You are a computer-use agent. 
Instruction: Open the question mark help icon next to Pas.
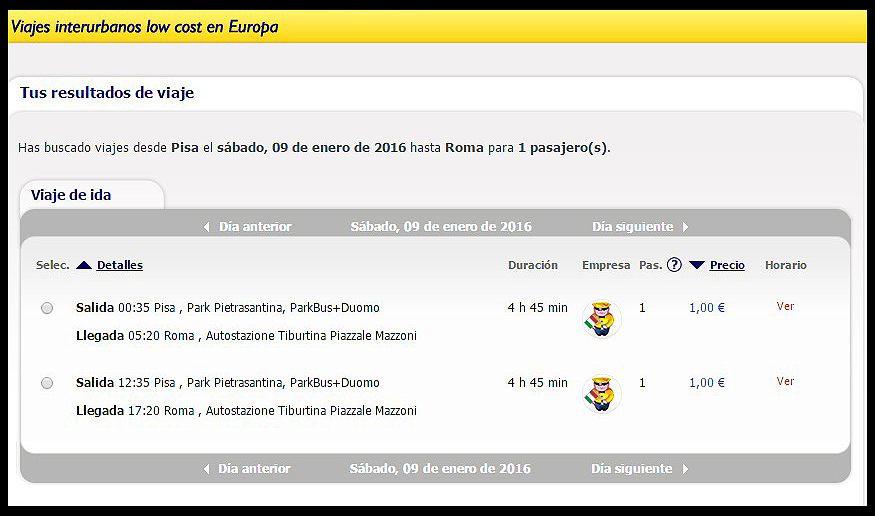click(674, 265)
